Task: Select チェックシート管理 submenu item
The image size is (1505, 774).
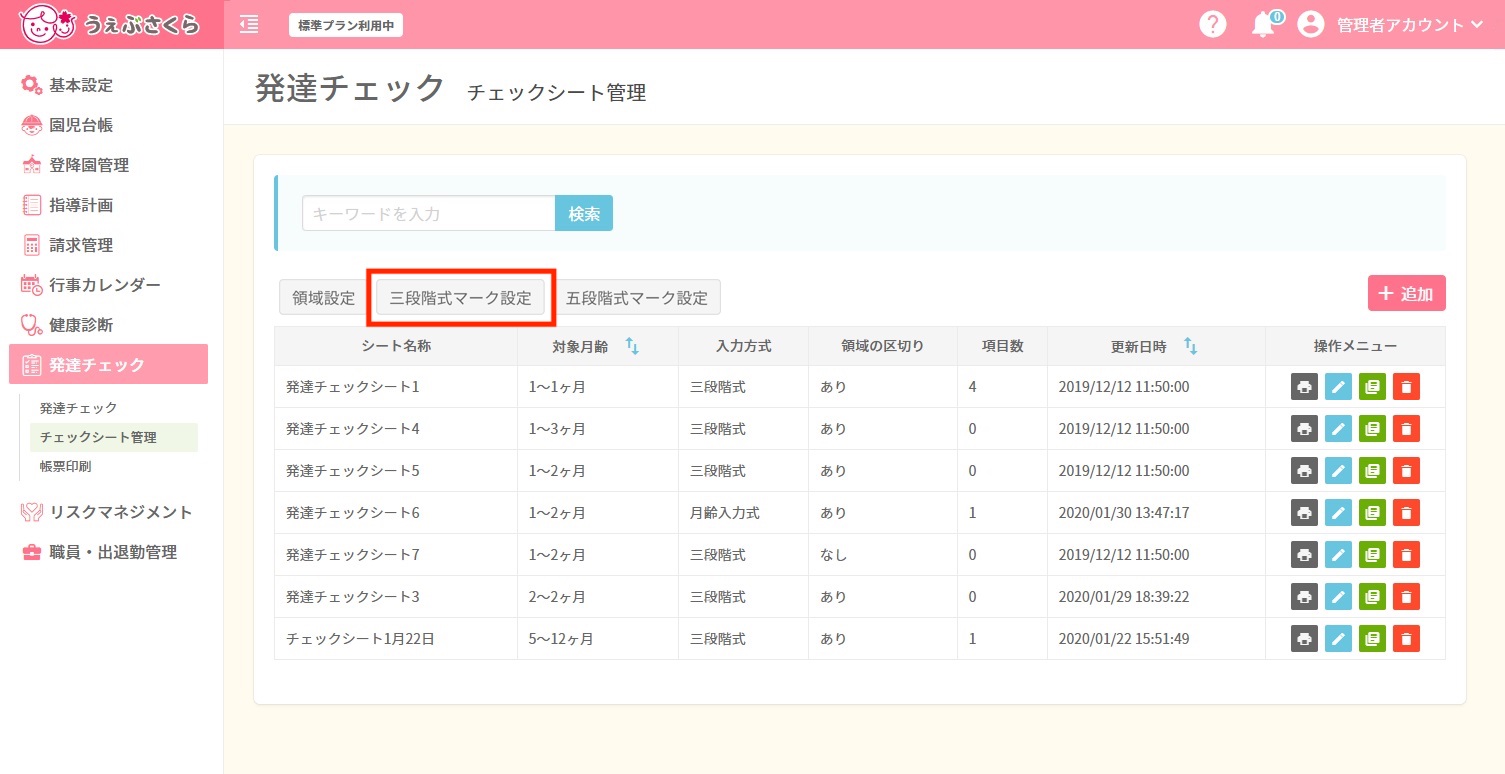Action: point(113,437)
